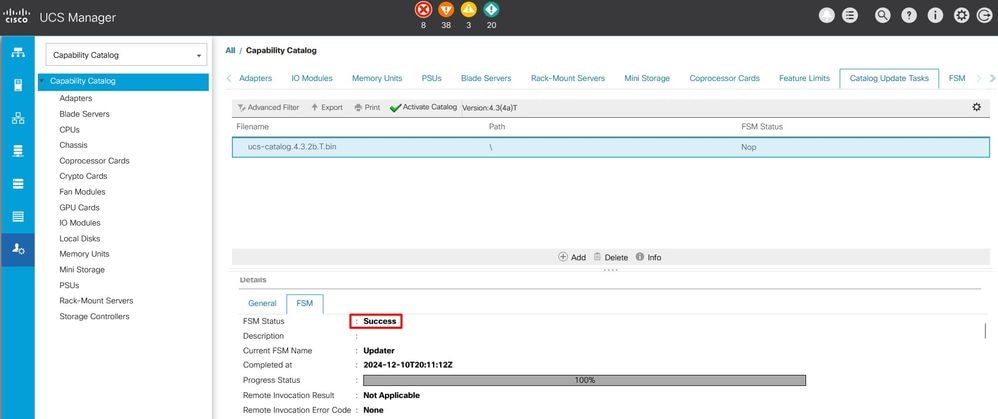The height and width of the screenshot is (419, 998).
Task: Collapse the Capability Catalog tree node
Action: [x=43, y=81]
